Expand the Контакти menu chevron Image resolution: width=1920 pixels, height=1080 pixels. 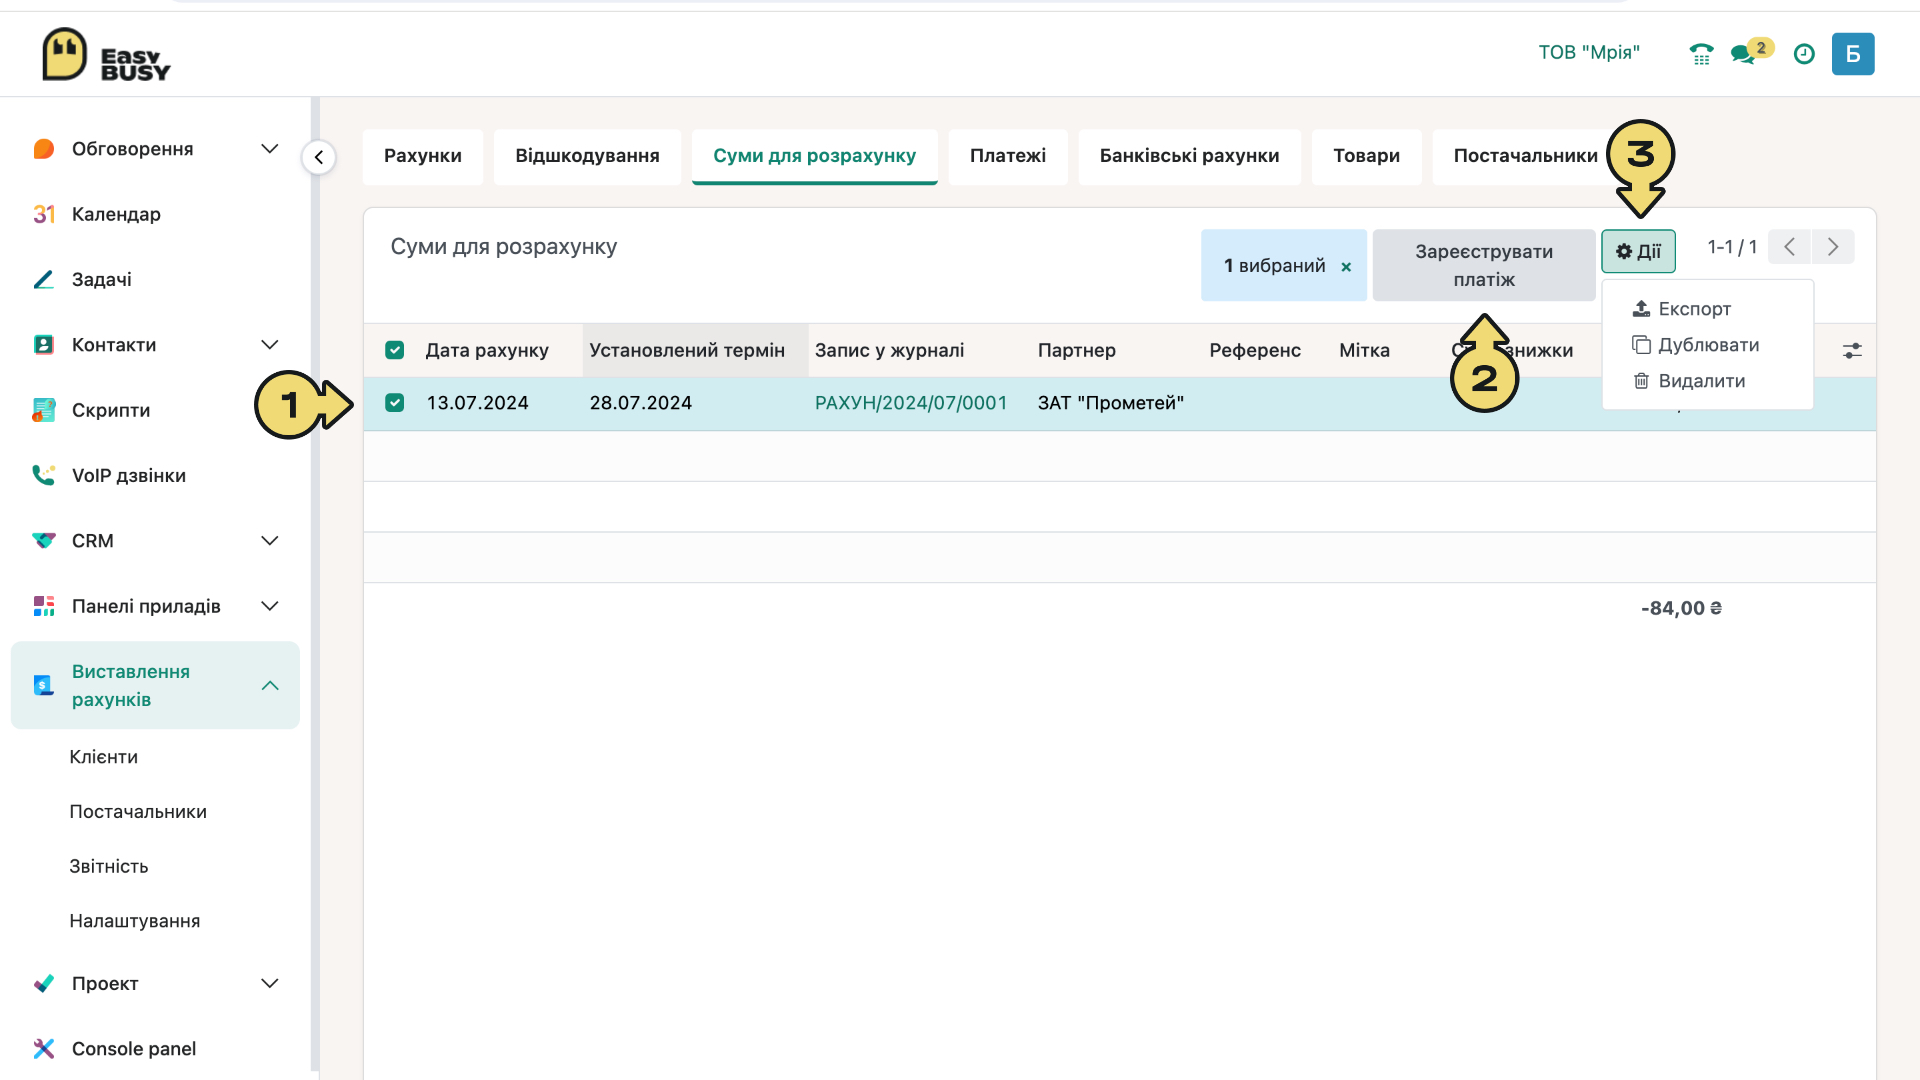(x=270, y=345)
